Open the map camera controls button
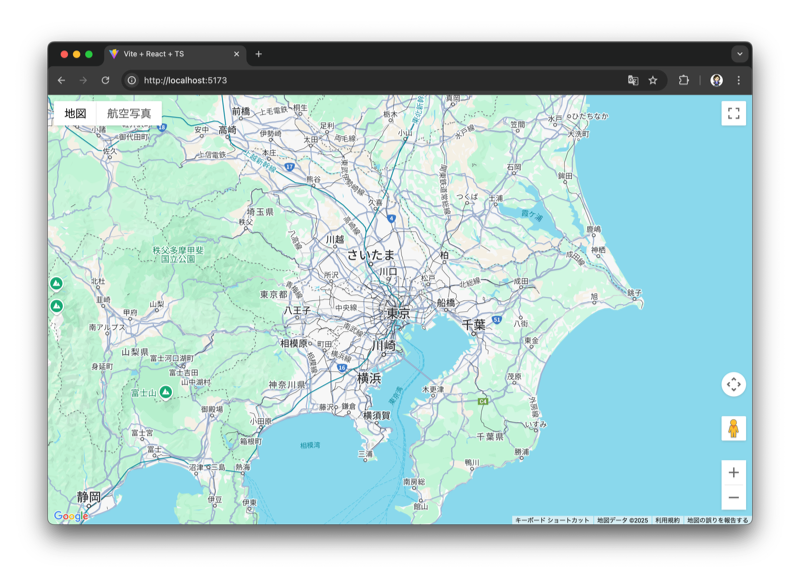This screenshot has height=576, width=800. click(x=733, y=384)
